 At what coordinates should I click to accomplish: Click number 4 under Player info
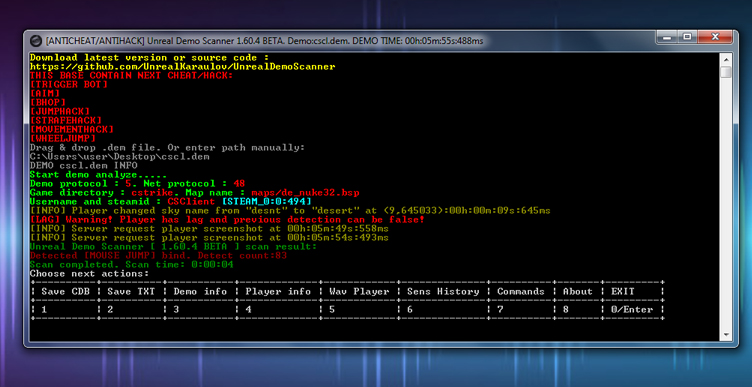(248, 310)
